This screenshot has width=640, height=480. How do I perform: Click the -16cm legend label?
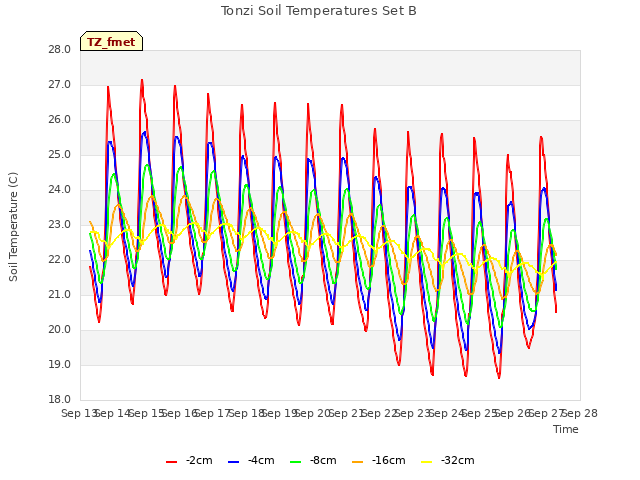(389, 460)
